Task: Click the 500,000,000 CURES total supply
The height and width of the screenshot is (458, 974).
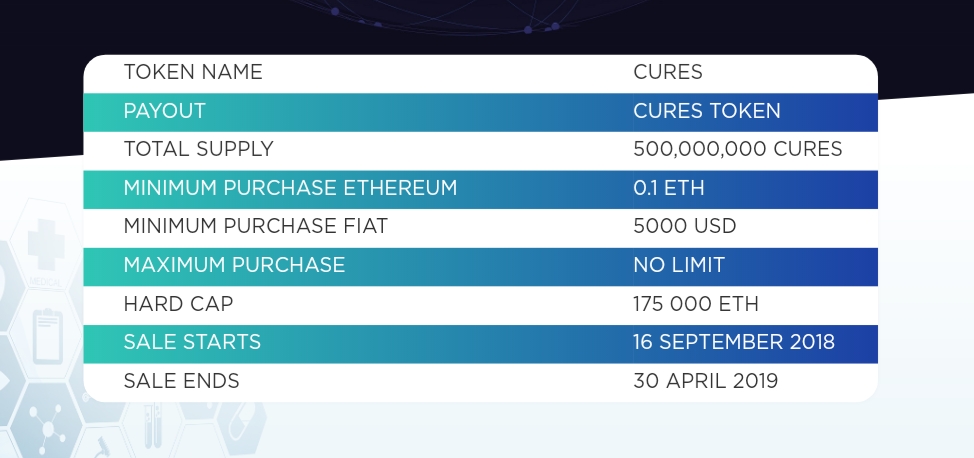Action: pyautogui.click(x=737, y=149)
